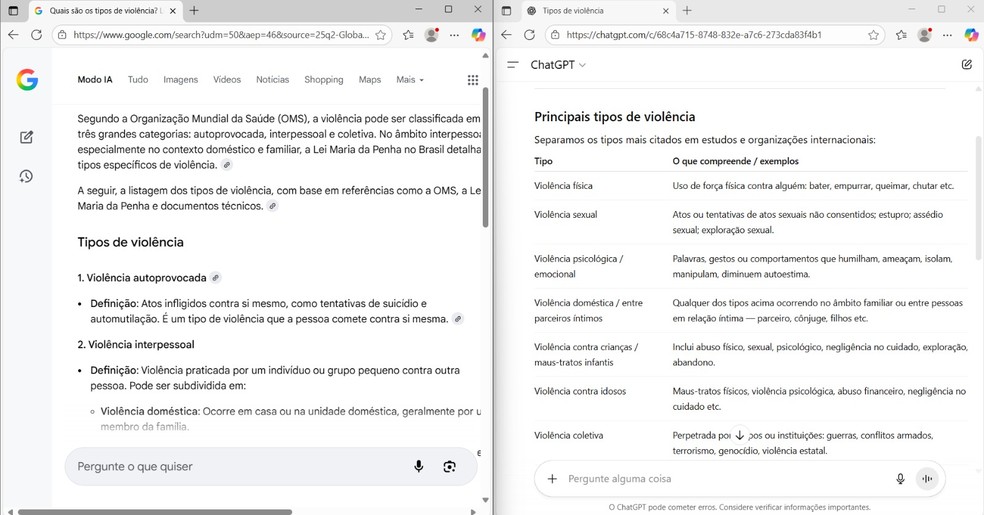Click source link icon after 'Violência autoprovocada'

pos(215,277)
